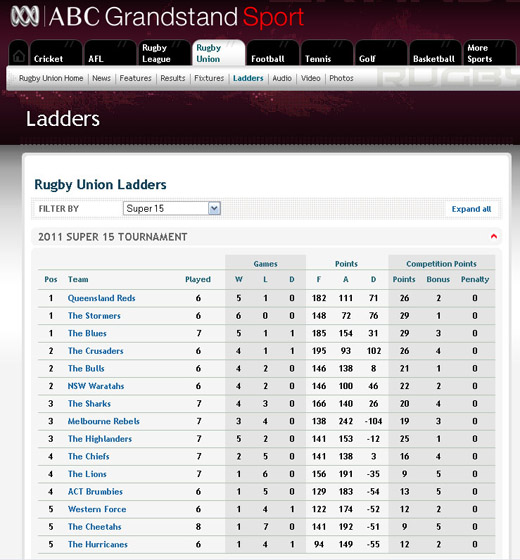Go to Rugby Union Home
This screenshot has height=560, width=520.
click(x=51, y=78)
